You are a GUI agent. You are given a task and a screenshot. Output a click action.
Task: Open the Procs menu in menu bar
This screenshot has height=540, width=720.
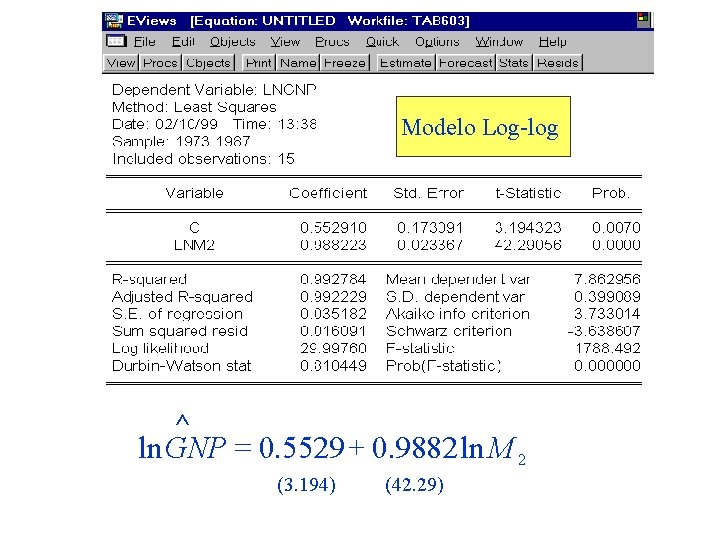(332, 42)
